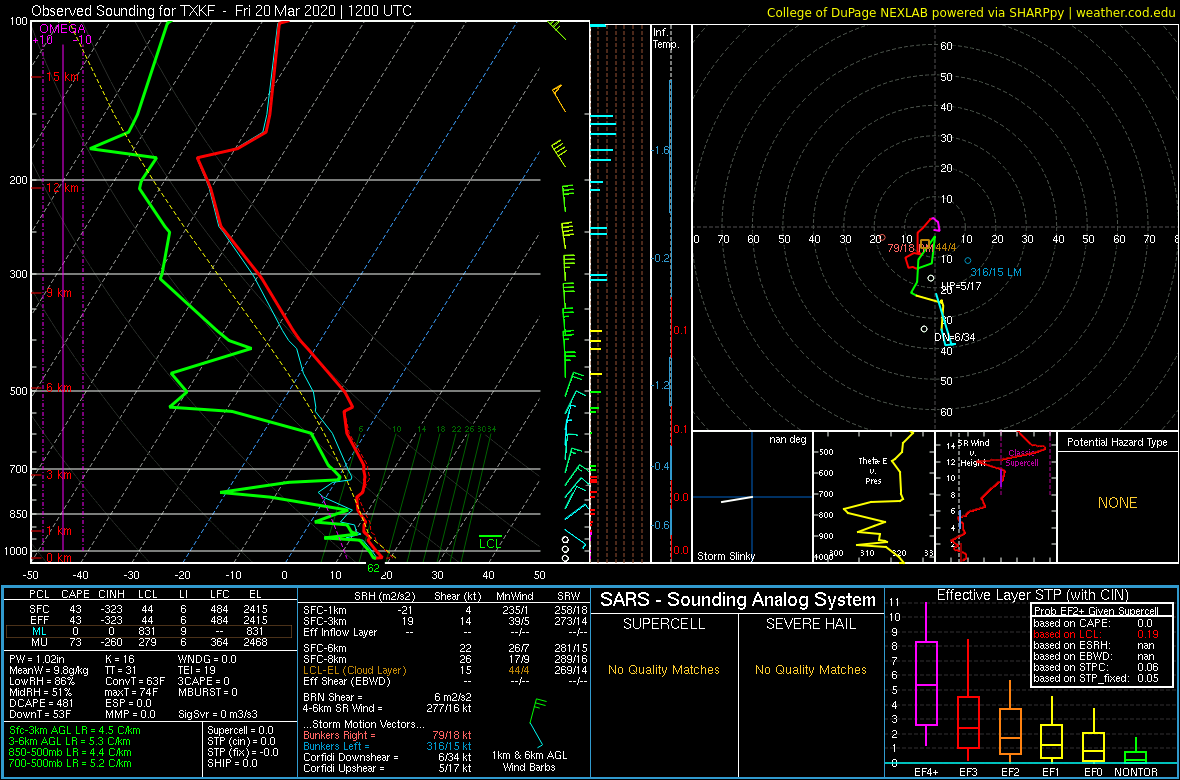Click the SUPERCELL column heading

click(664, 624)
